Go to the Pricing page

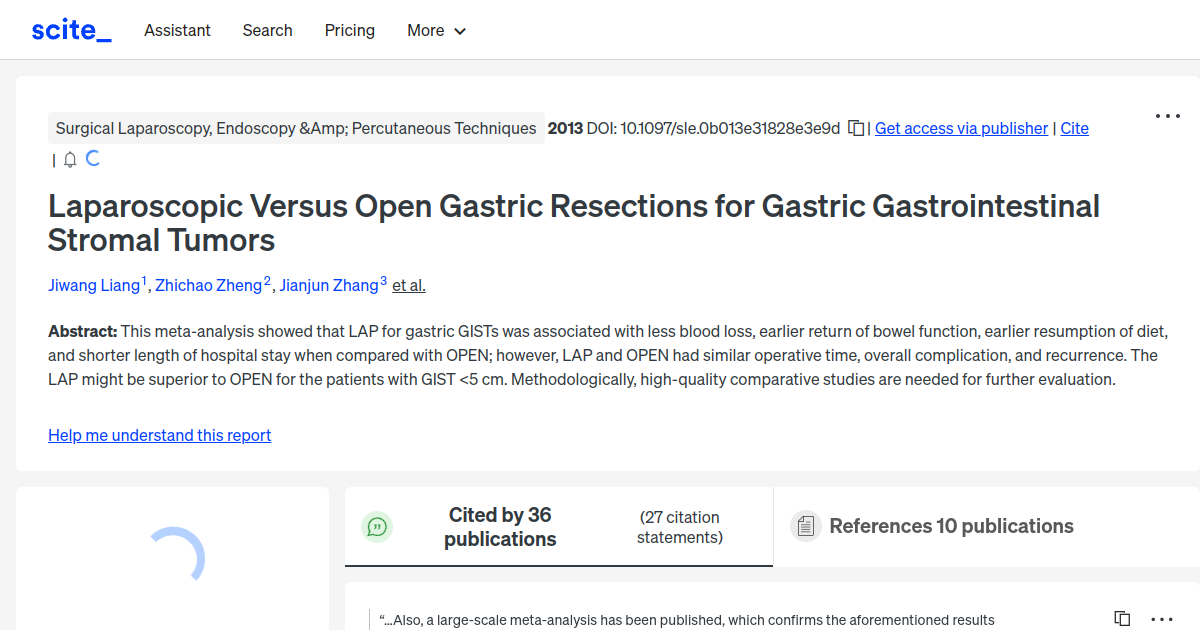tap(349, 30)
